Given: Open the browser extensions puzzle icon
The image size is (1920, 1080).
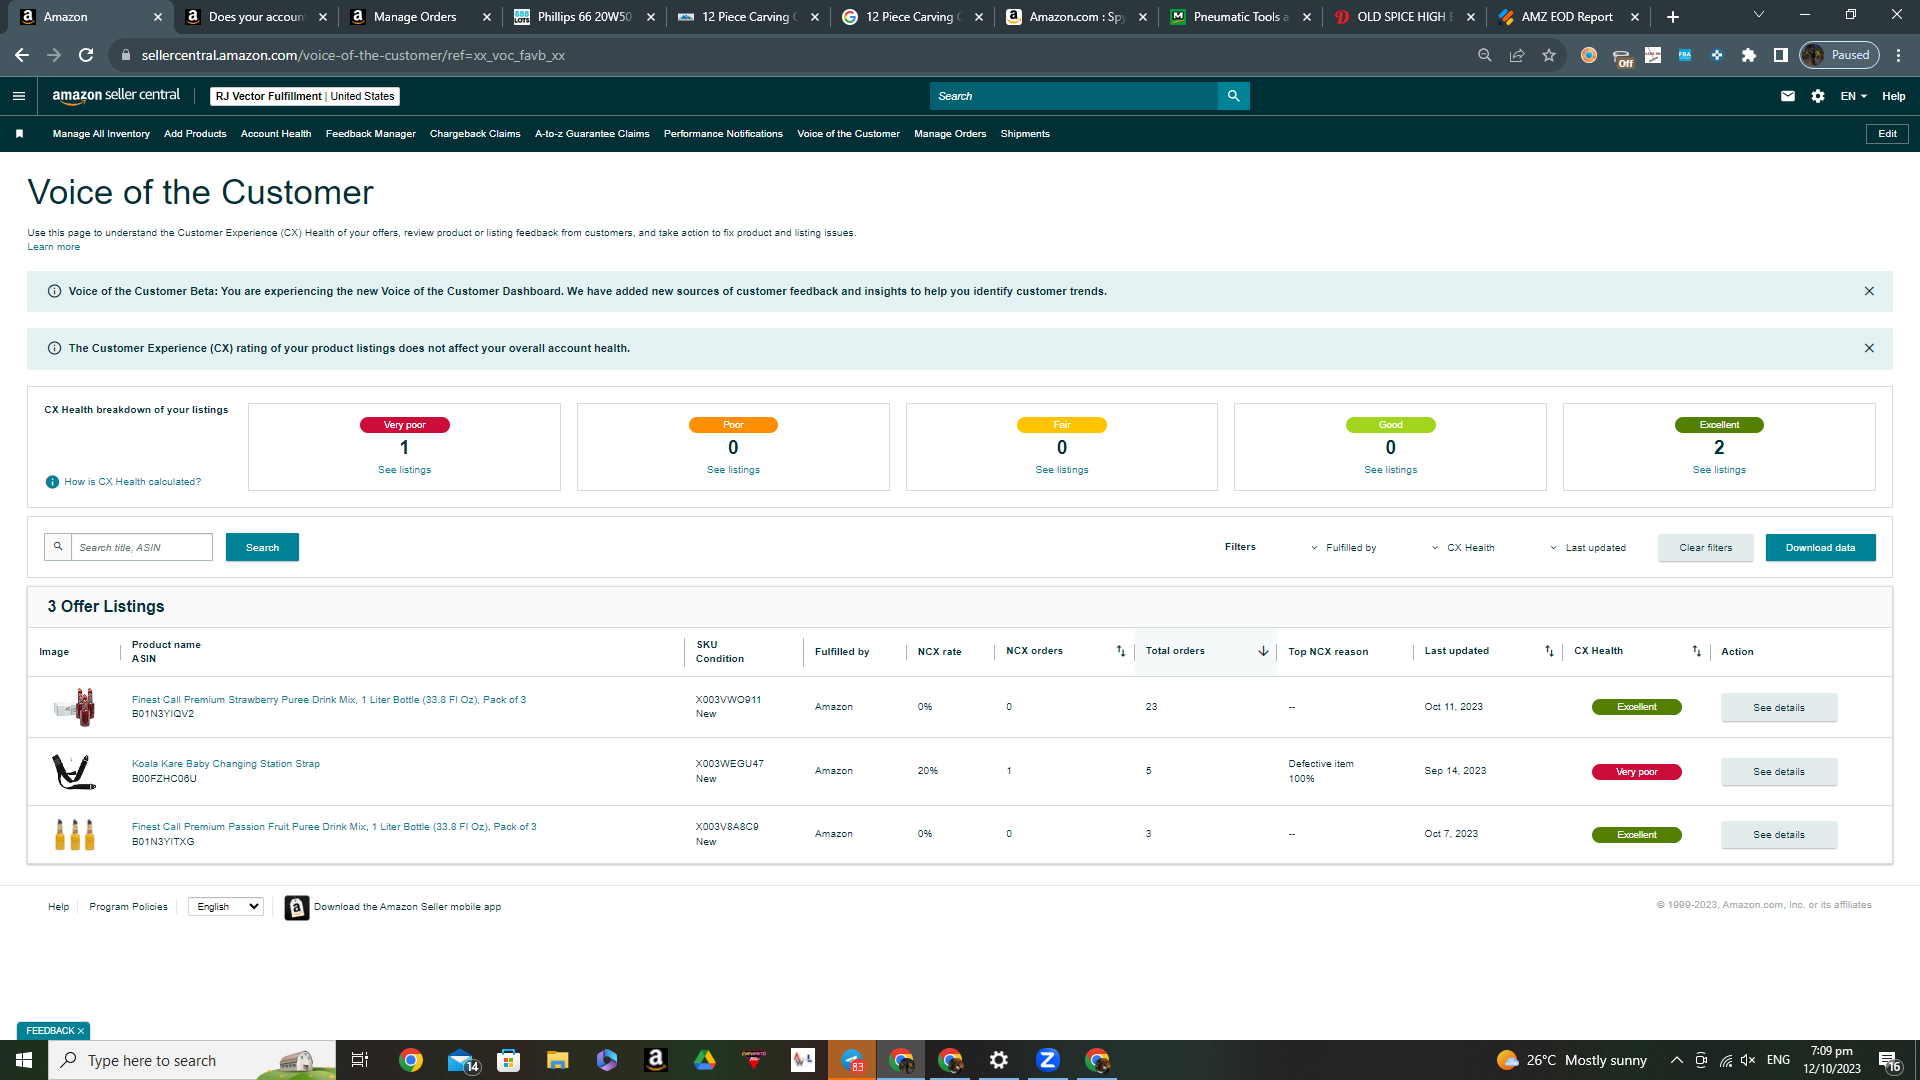Looking at the screenshot, I should (1749, 55).
